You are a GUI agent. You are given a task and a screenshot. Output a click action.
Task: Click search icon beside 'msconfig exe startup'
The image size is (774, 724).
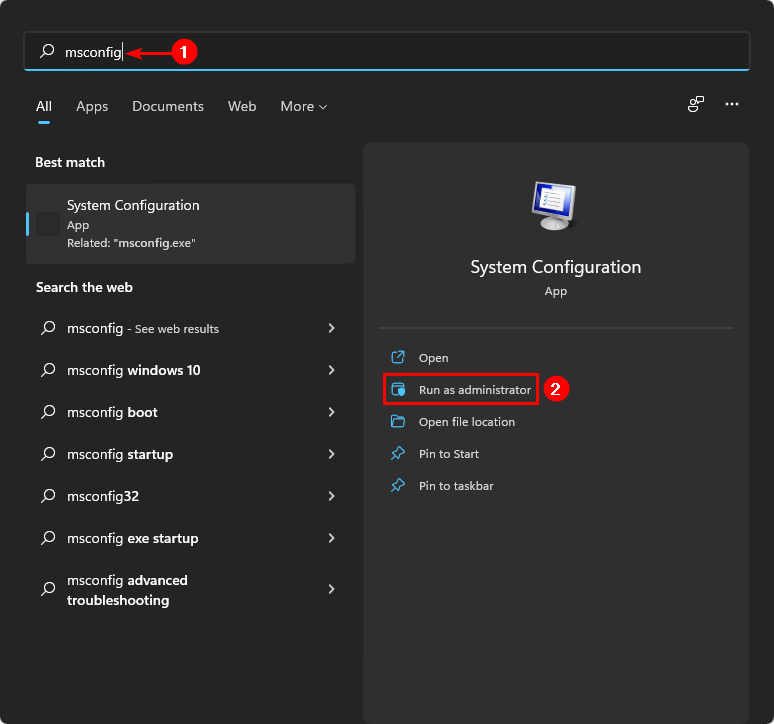(48, 537)
